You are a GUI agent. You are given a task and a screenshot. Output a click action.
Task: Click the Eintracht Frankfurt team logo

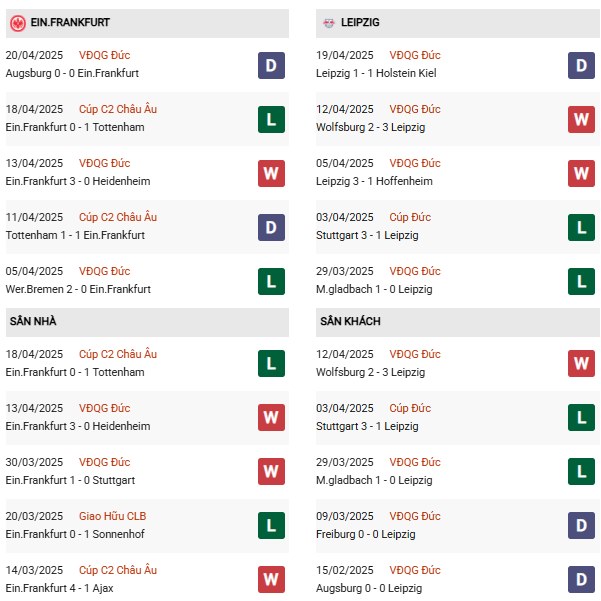pyautogui.click(x=17, y=22)
